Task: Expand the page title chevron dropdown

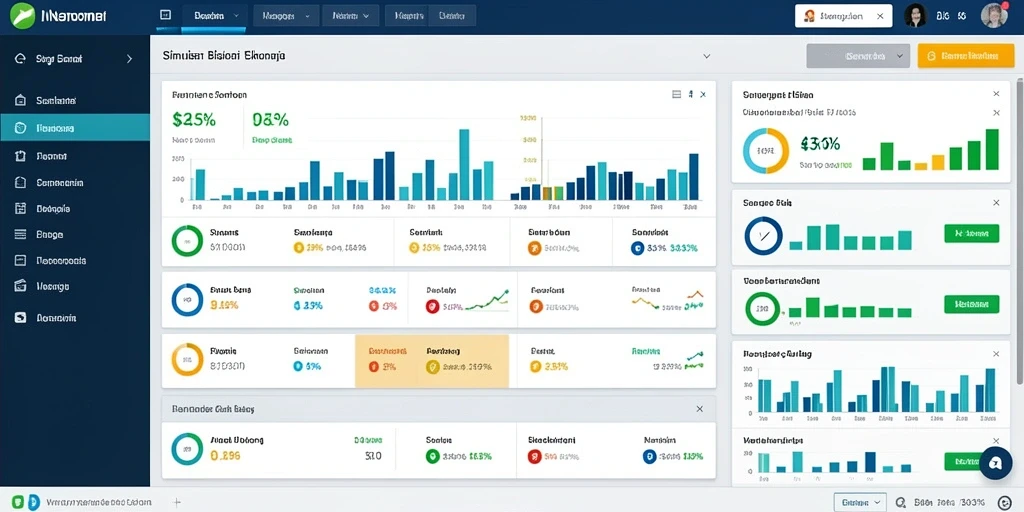Action: pos(707,57)
